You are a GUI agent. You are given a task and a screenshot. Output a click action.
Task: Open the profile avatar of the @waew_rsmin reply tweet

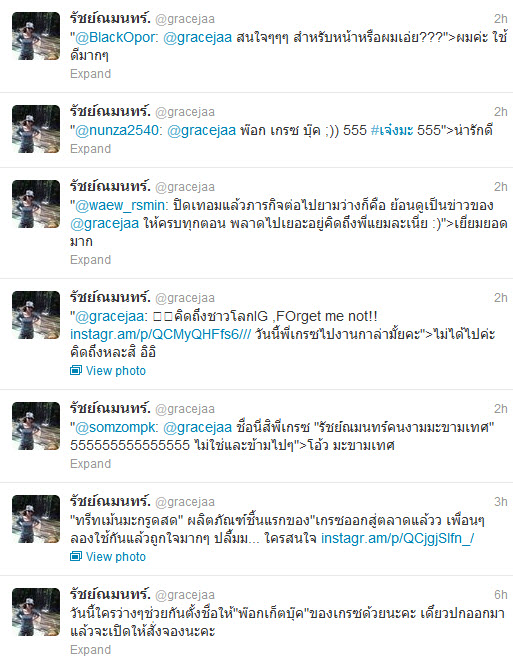pos(36,204)
